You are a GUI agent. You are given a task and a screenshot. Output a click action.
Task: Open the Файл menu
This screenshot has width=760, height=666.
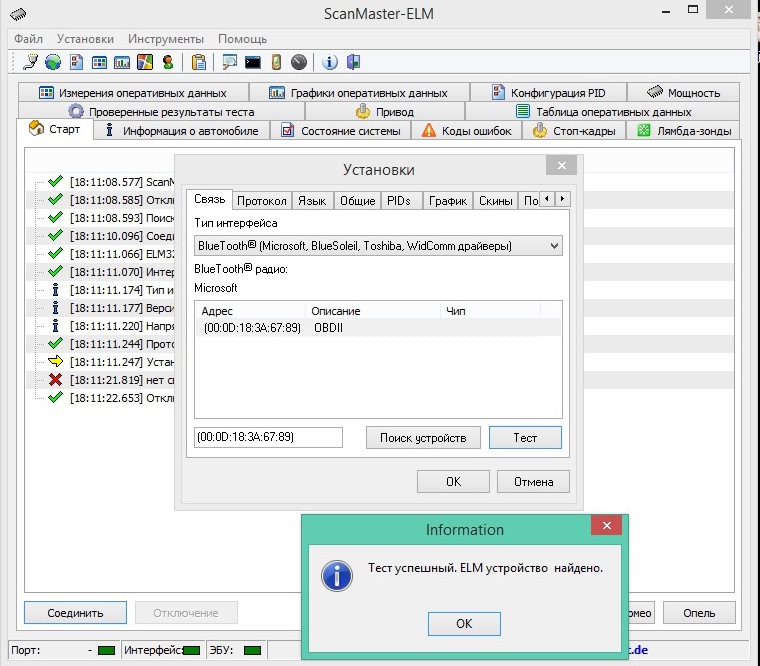[28, 39]
